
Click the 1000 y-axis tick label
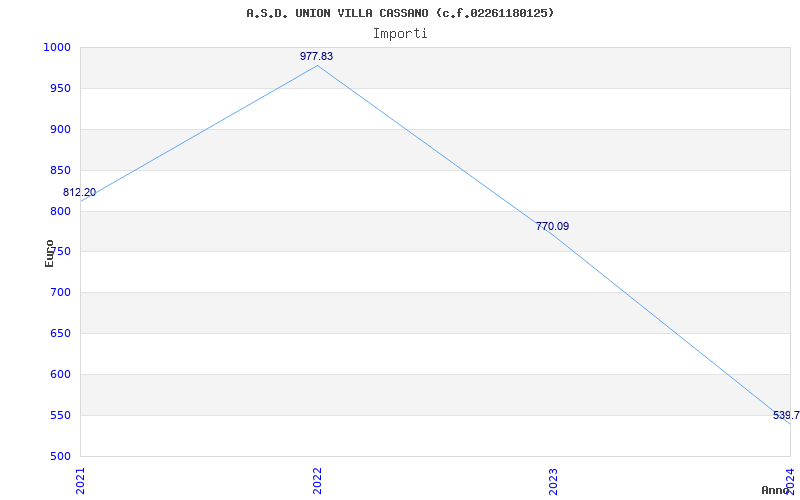tap(57, 47)
